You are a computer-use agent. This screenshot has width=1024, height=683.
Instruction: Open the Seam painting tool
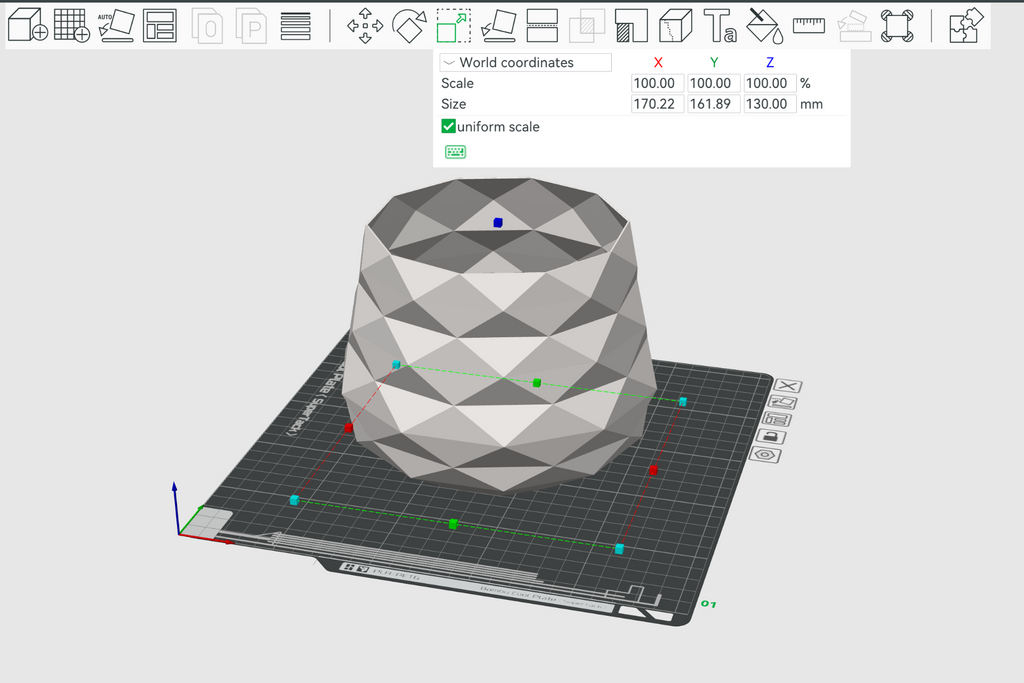pos(675,26)
